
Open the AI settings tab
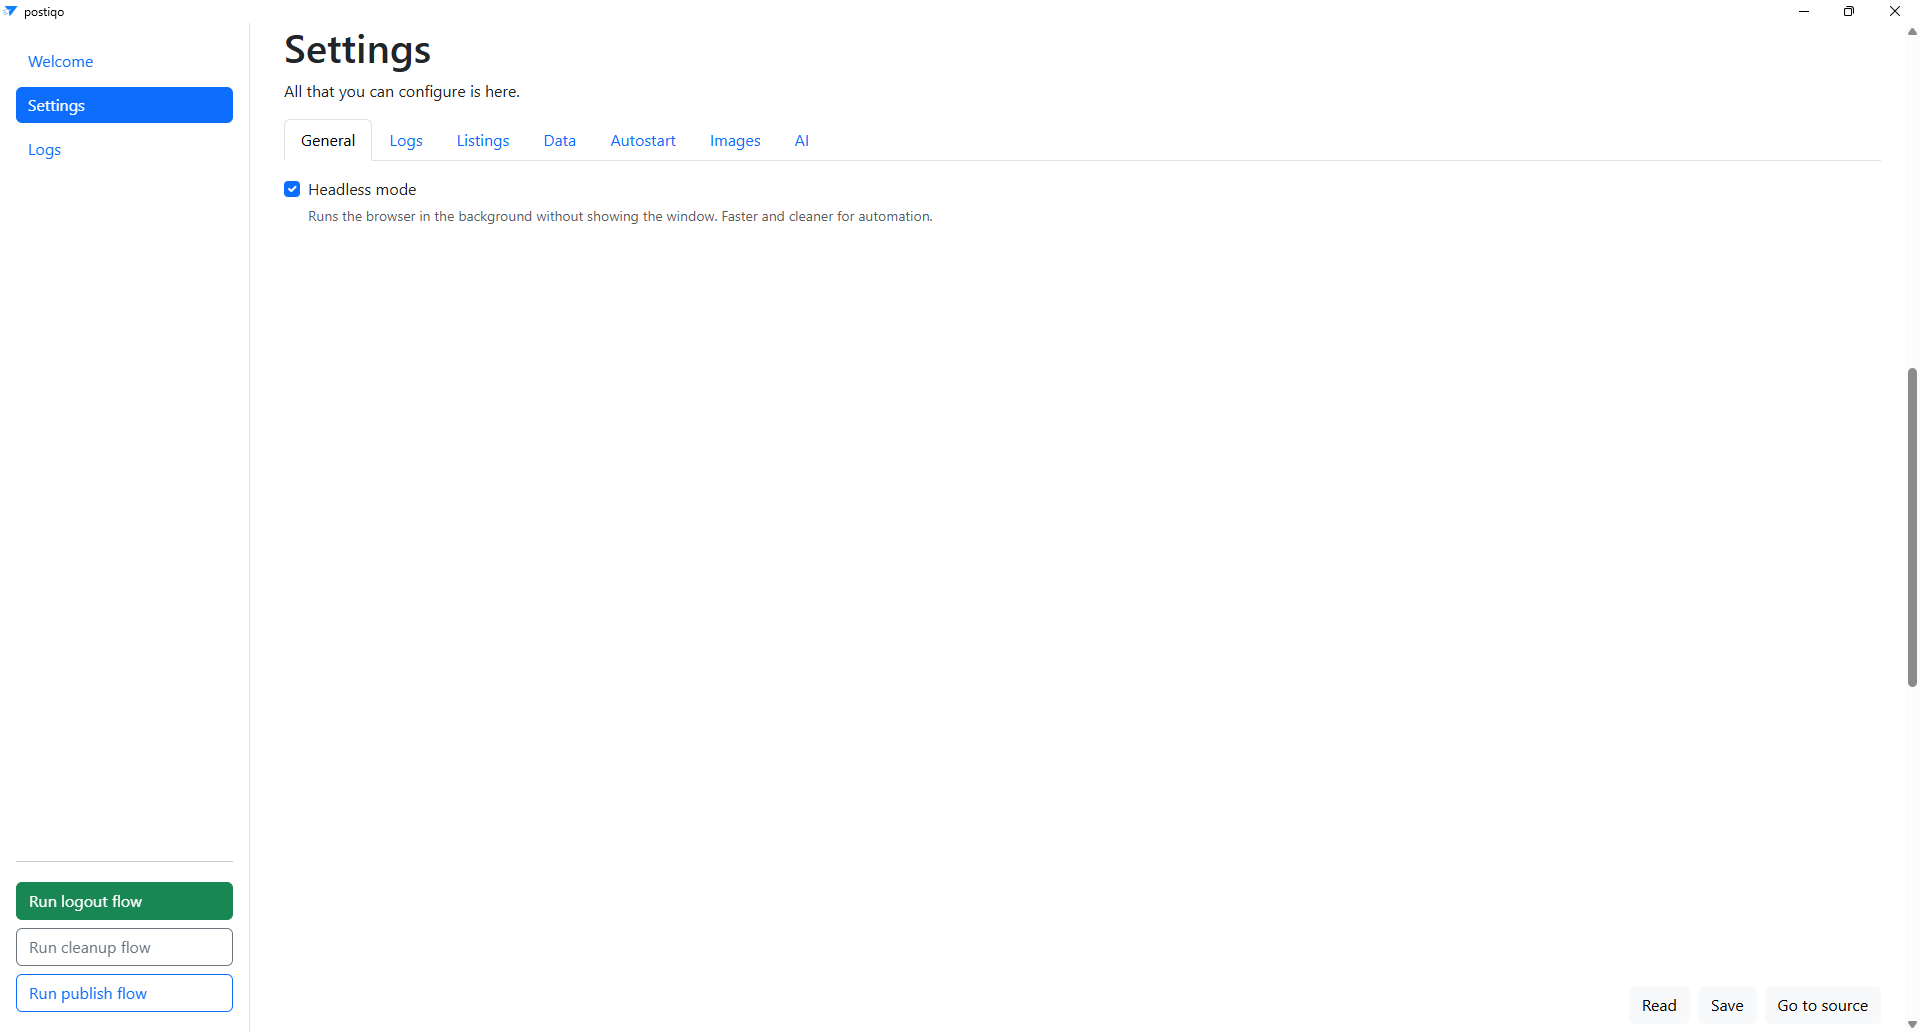coord(801,140)
